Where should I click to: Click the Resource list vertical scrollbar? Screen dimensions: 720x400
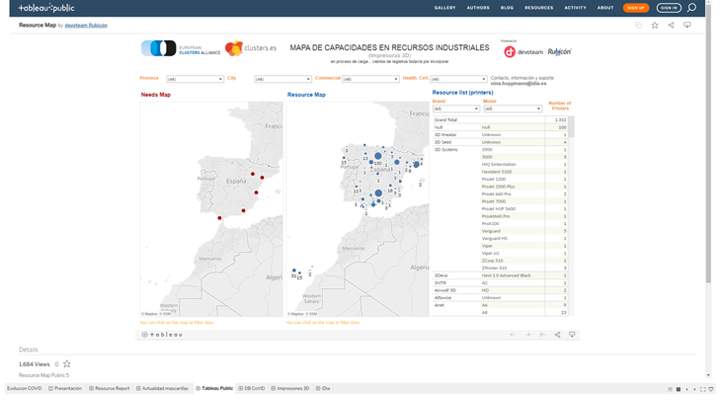tap(571, 127)
